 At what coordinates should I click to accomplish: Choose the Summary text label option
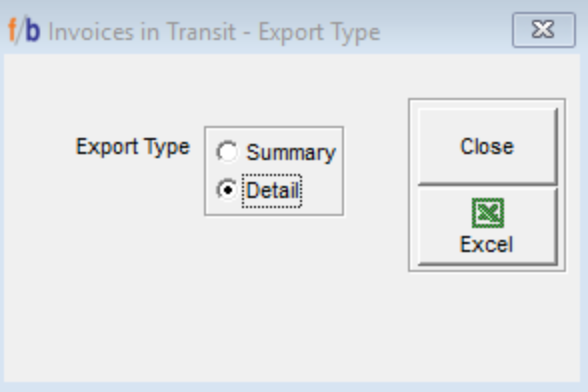point(291,153)
